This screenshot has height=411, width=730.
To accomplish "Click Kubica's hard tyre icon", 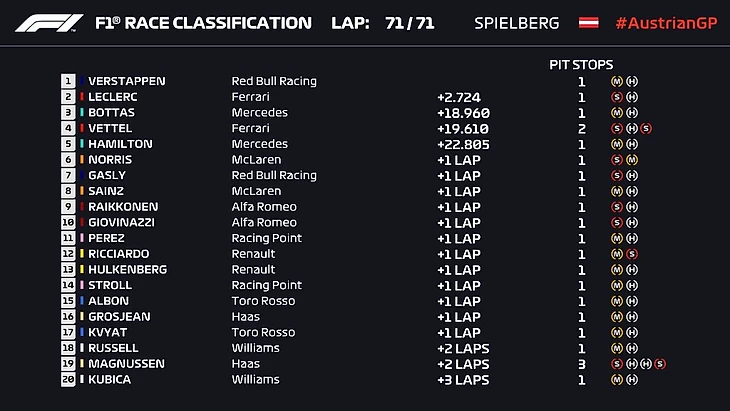I will click(632, 380).
